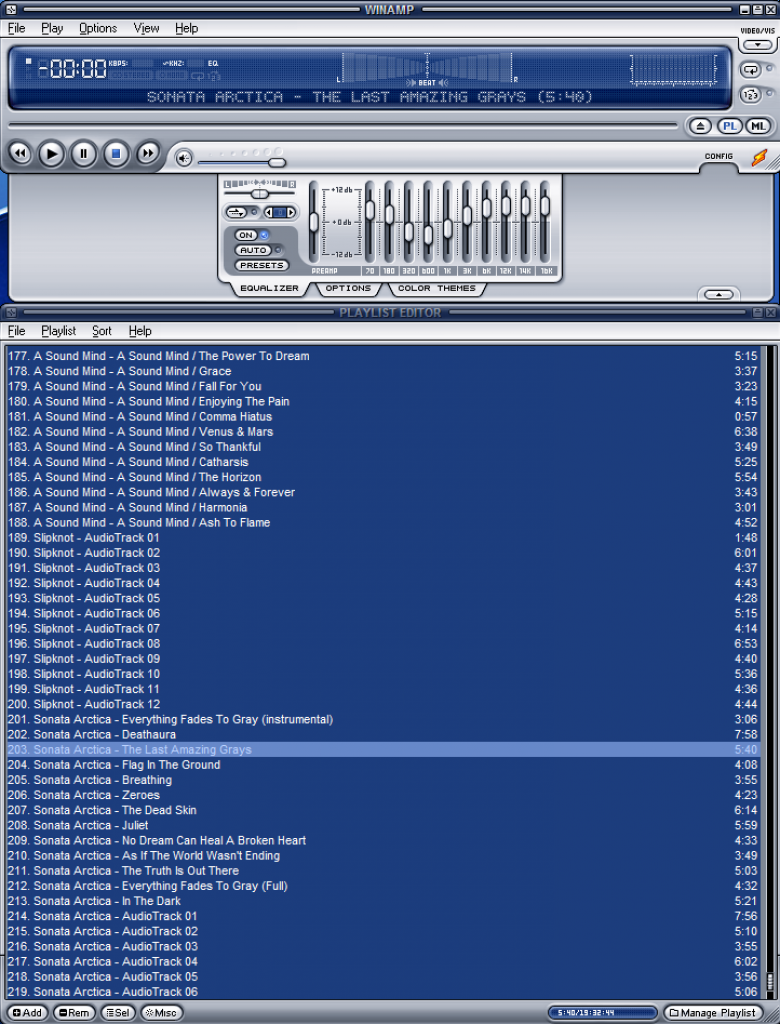
Task: Click the Sel selection button
Action: 118,1013
